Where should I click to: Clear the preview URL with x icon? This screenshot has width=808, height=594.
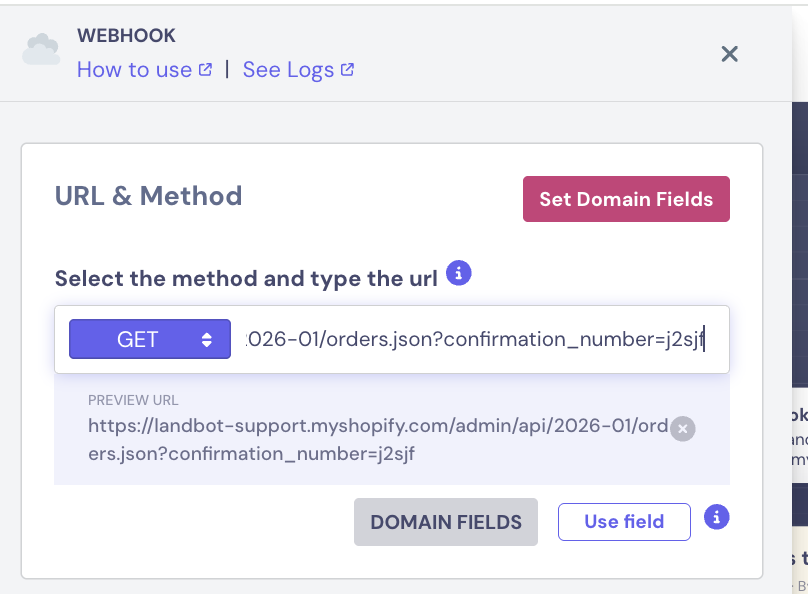(683, 429)
